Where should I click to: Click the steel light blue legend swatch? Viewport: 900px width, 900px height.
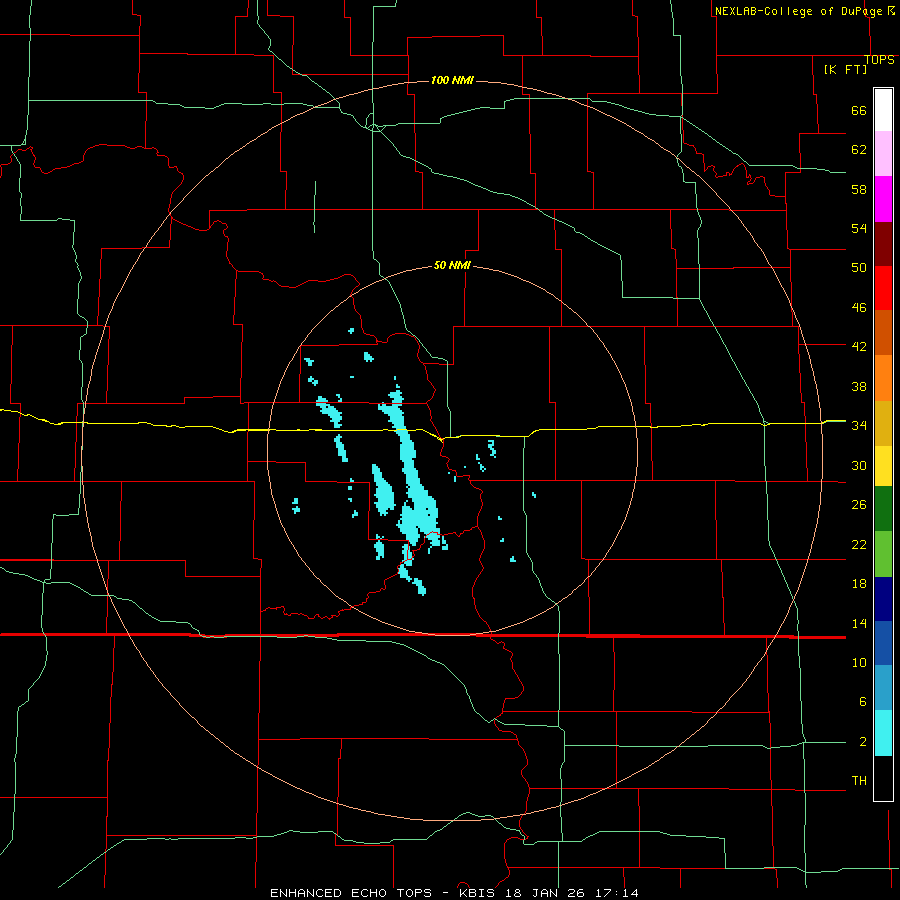pos(883,688)
